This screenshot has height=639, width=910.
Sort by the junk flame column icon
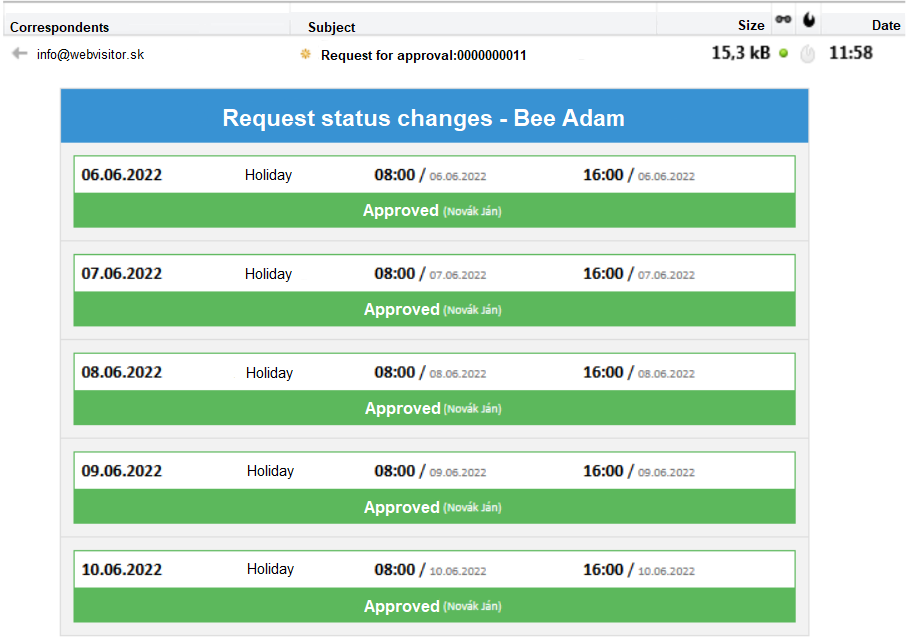coord(808,21)
